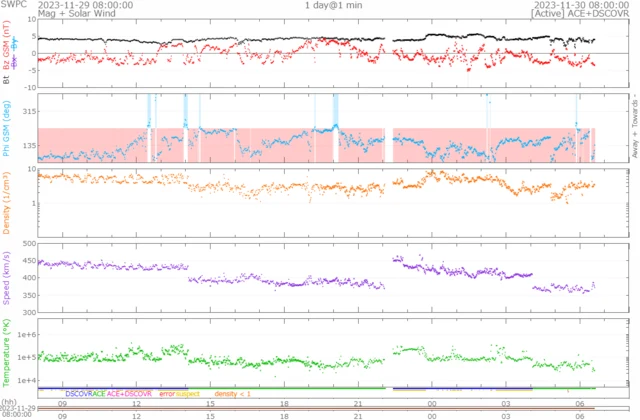The image size is (640, 420).
Task: Select the 1e+6 tick on the Temperature axis
Action: 27,334
